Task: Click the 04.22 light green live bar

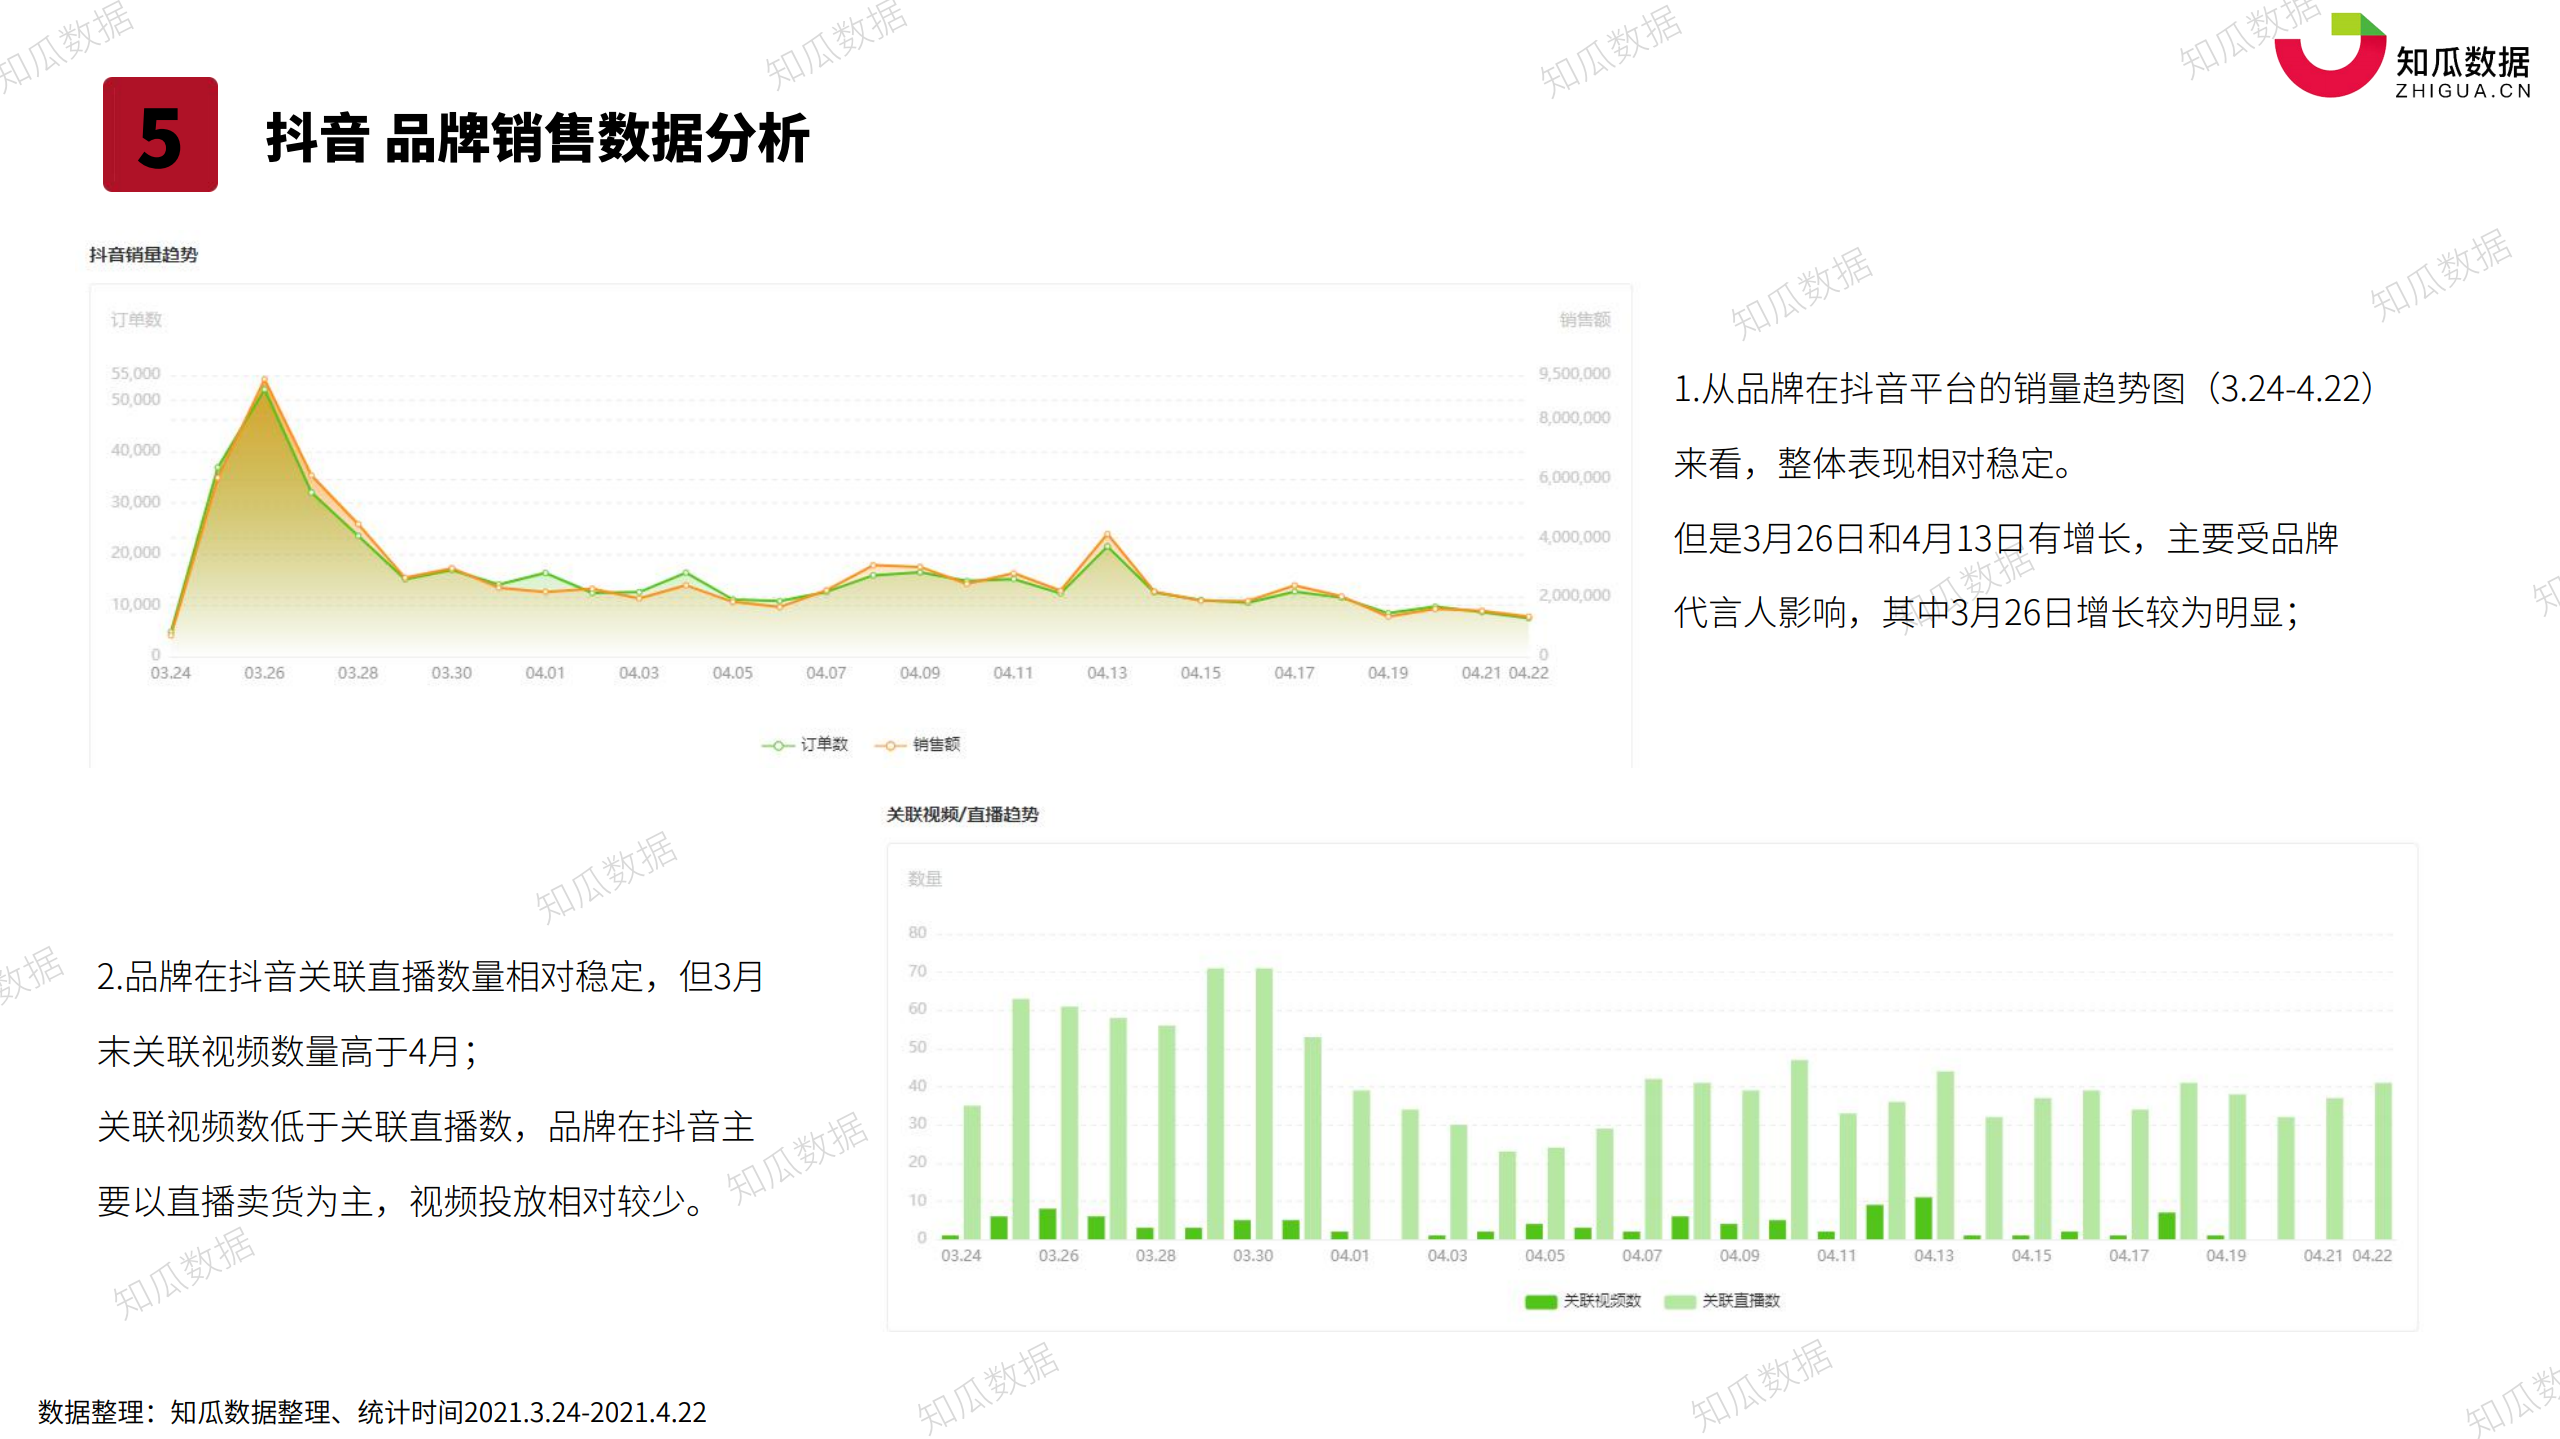Action: pos(2382,1160)
